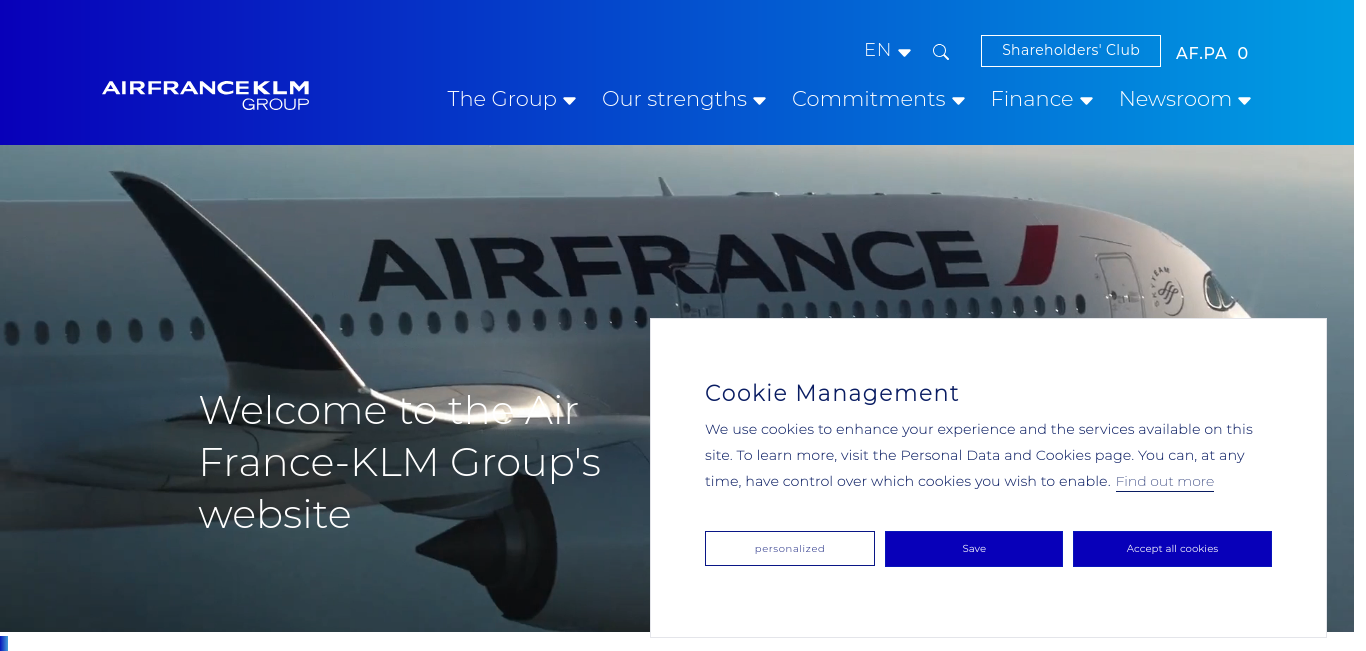Follow the Find out more link

pyautogui.click(x=1165, y=482)
